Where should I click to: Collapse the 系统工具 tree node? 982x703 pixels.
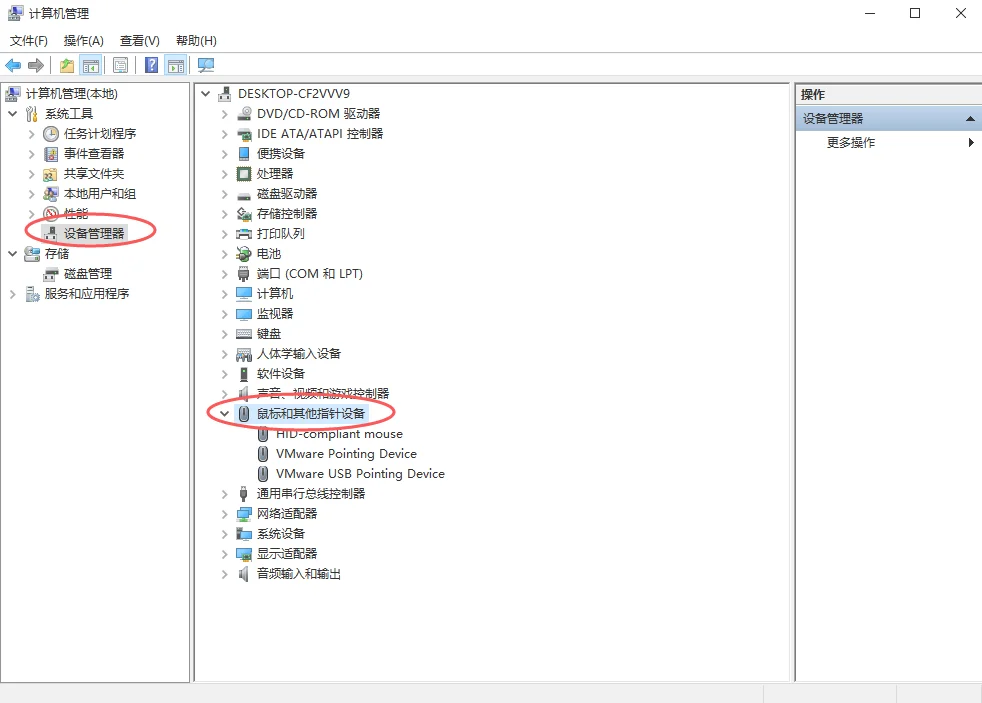click(x=13, y=114)
